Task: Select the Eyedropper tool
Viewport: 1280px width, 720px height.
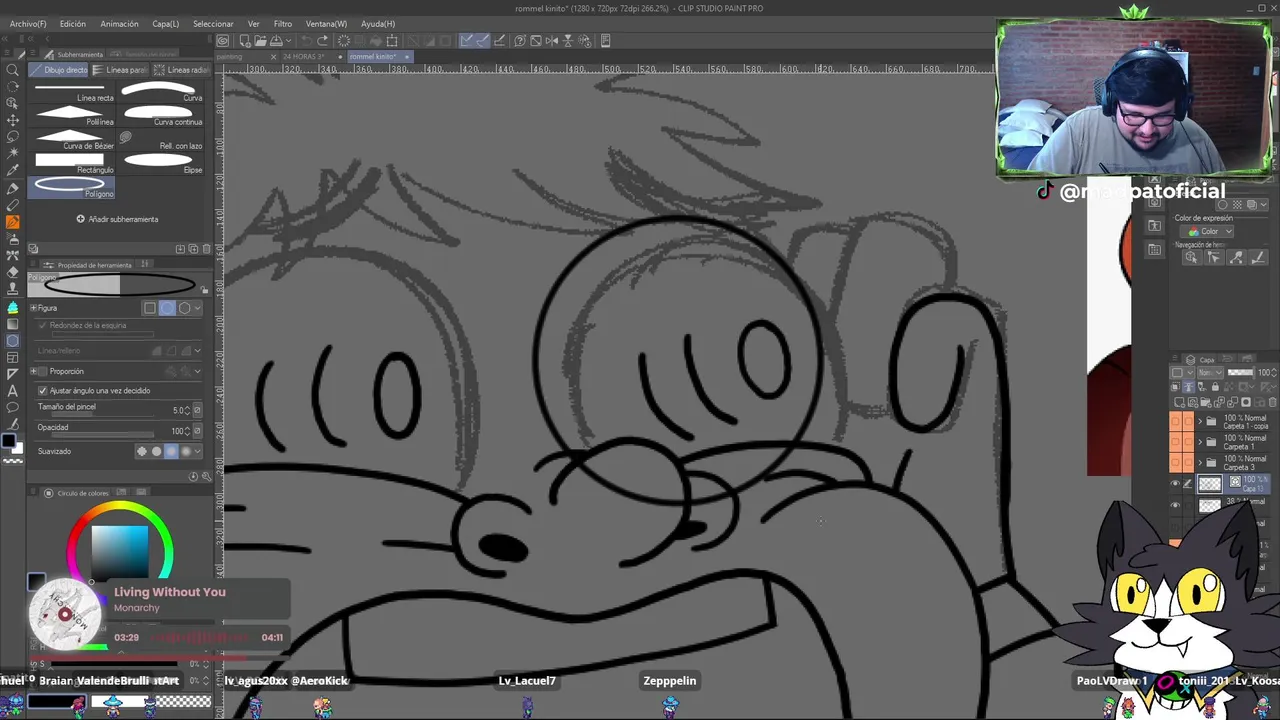Action: click(13, 171)
